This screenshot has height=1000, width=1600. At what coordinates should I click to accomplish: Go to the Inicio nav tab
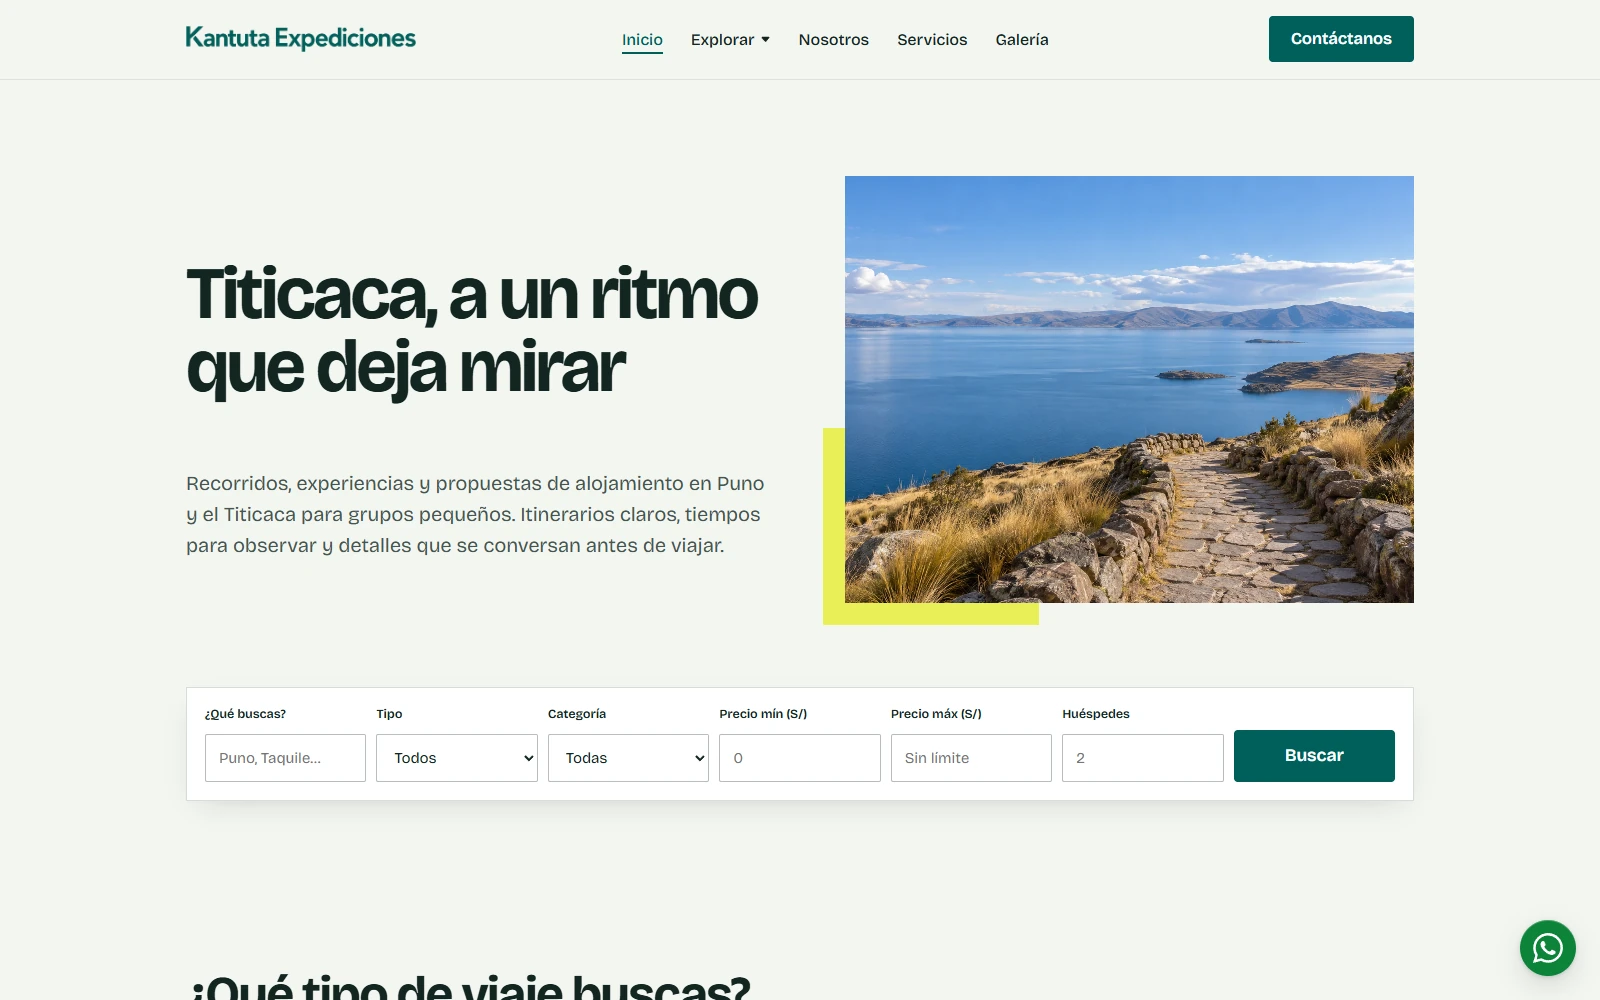(642, 40)
